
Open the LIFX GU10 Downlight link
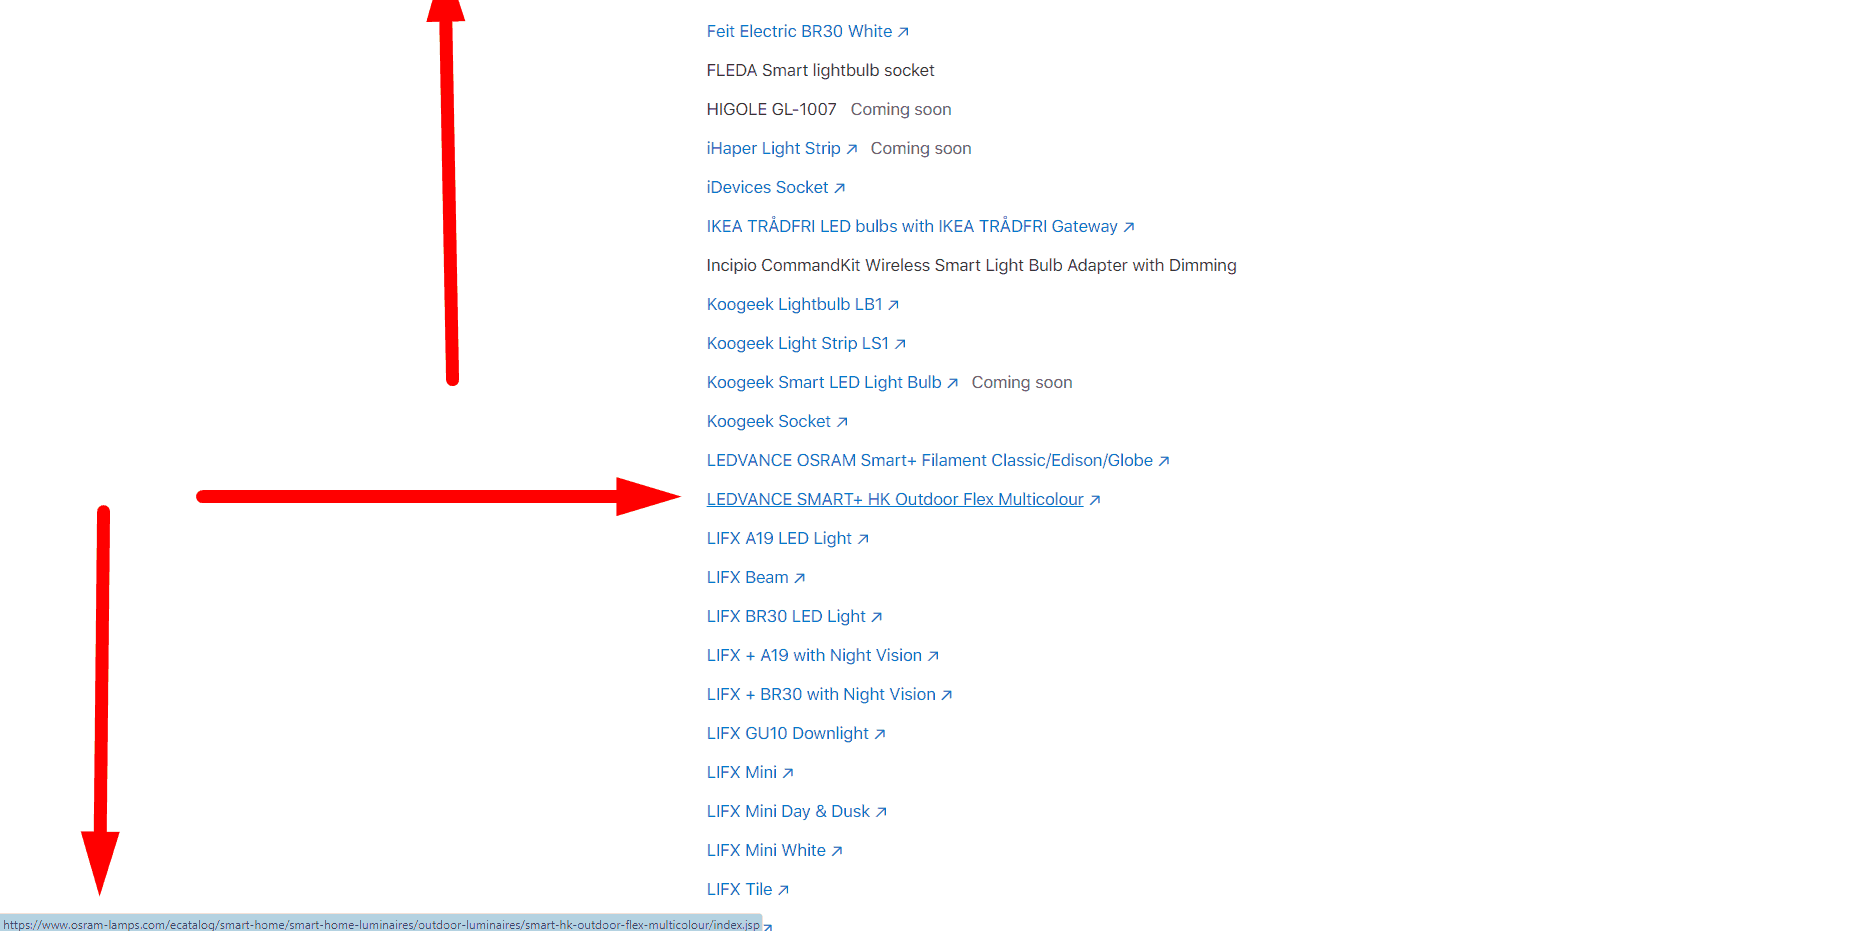(x=787, y=733)
